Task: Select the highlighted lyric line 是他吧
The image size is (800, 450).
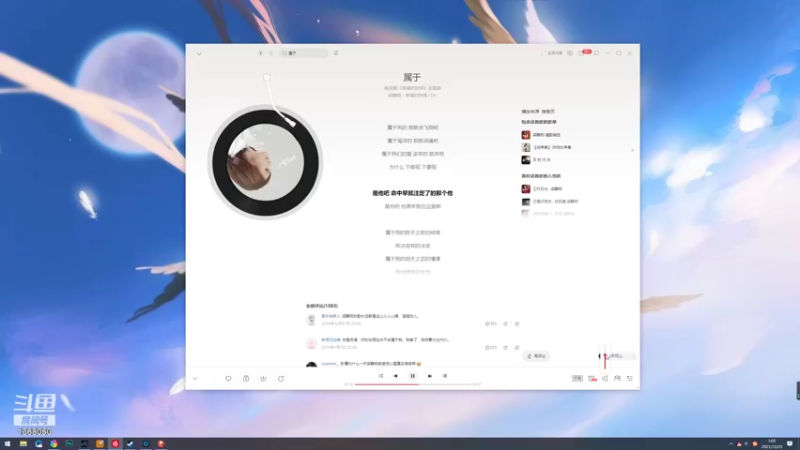Action: point(412,193)
